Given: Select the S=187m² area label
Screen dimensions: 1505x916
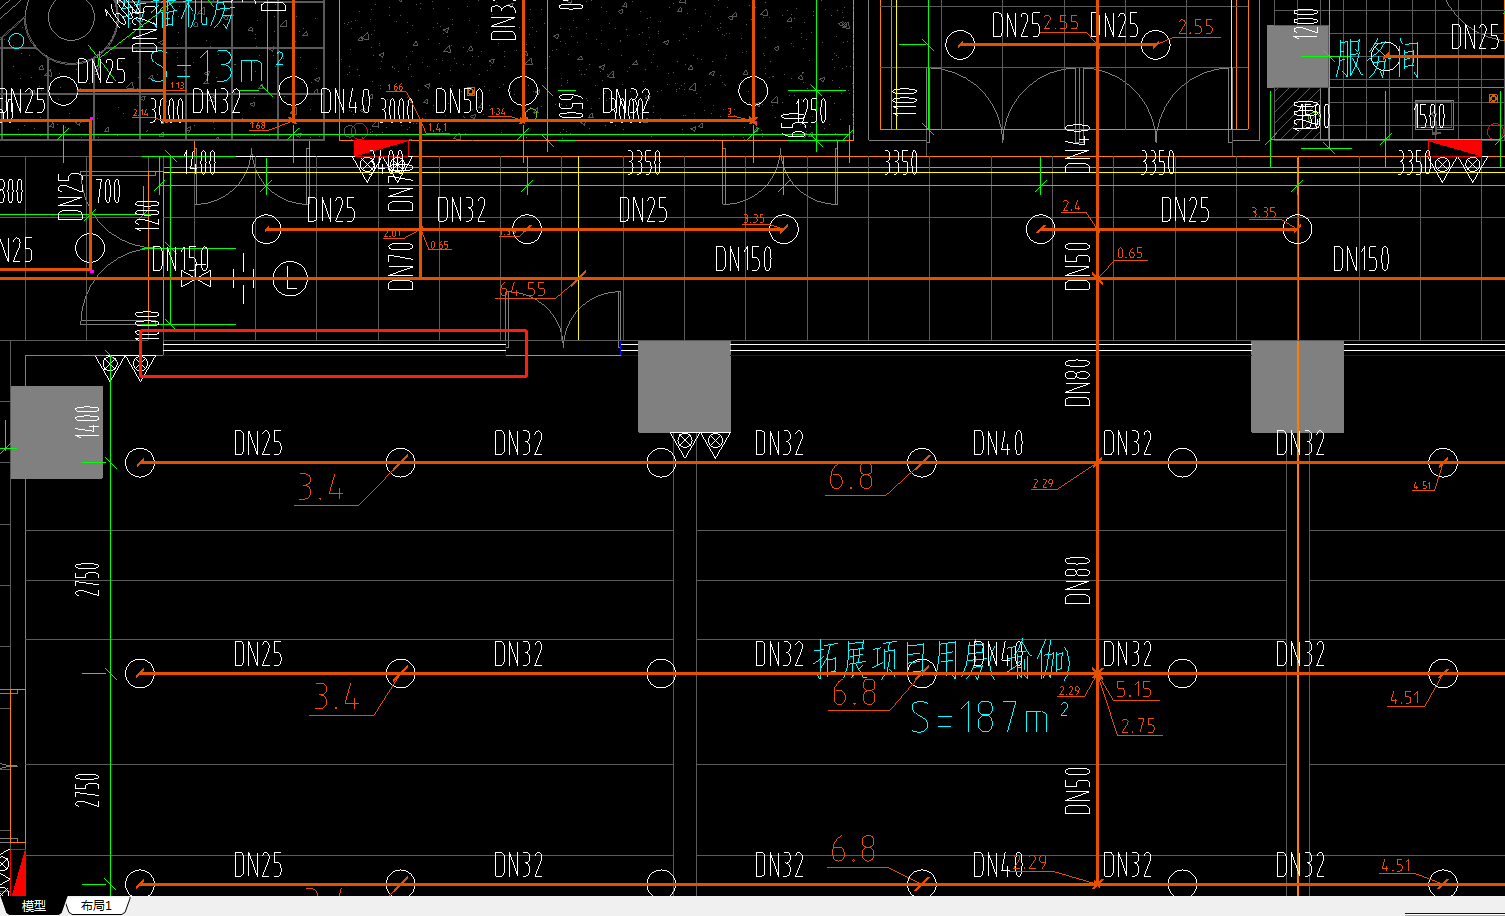Looking at the screenshot, I should (988, 717).
